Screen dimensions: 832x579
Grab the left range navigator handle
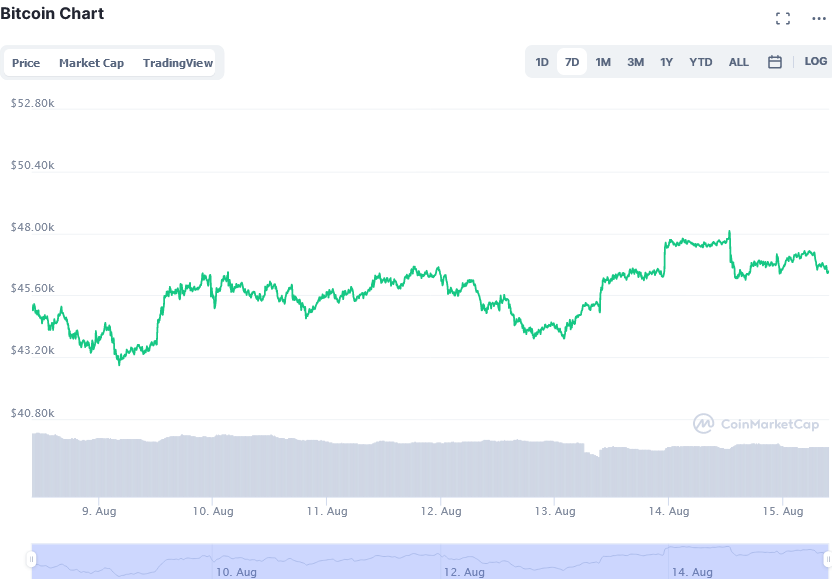coord(31,559)
